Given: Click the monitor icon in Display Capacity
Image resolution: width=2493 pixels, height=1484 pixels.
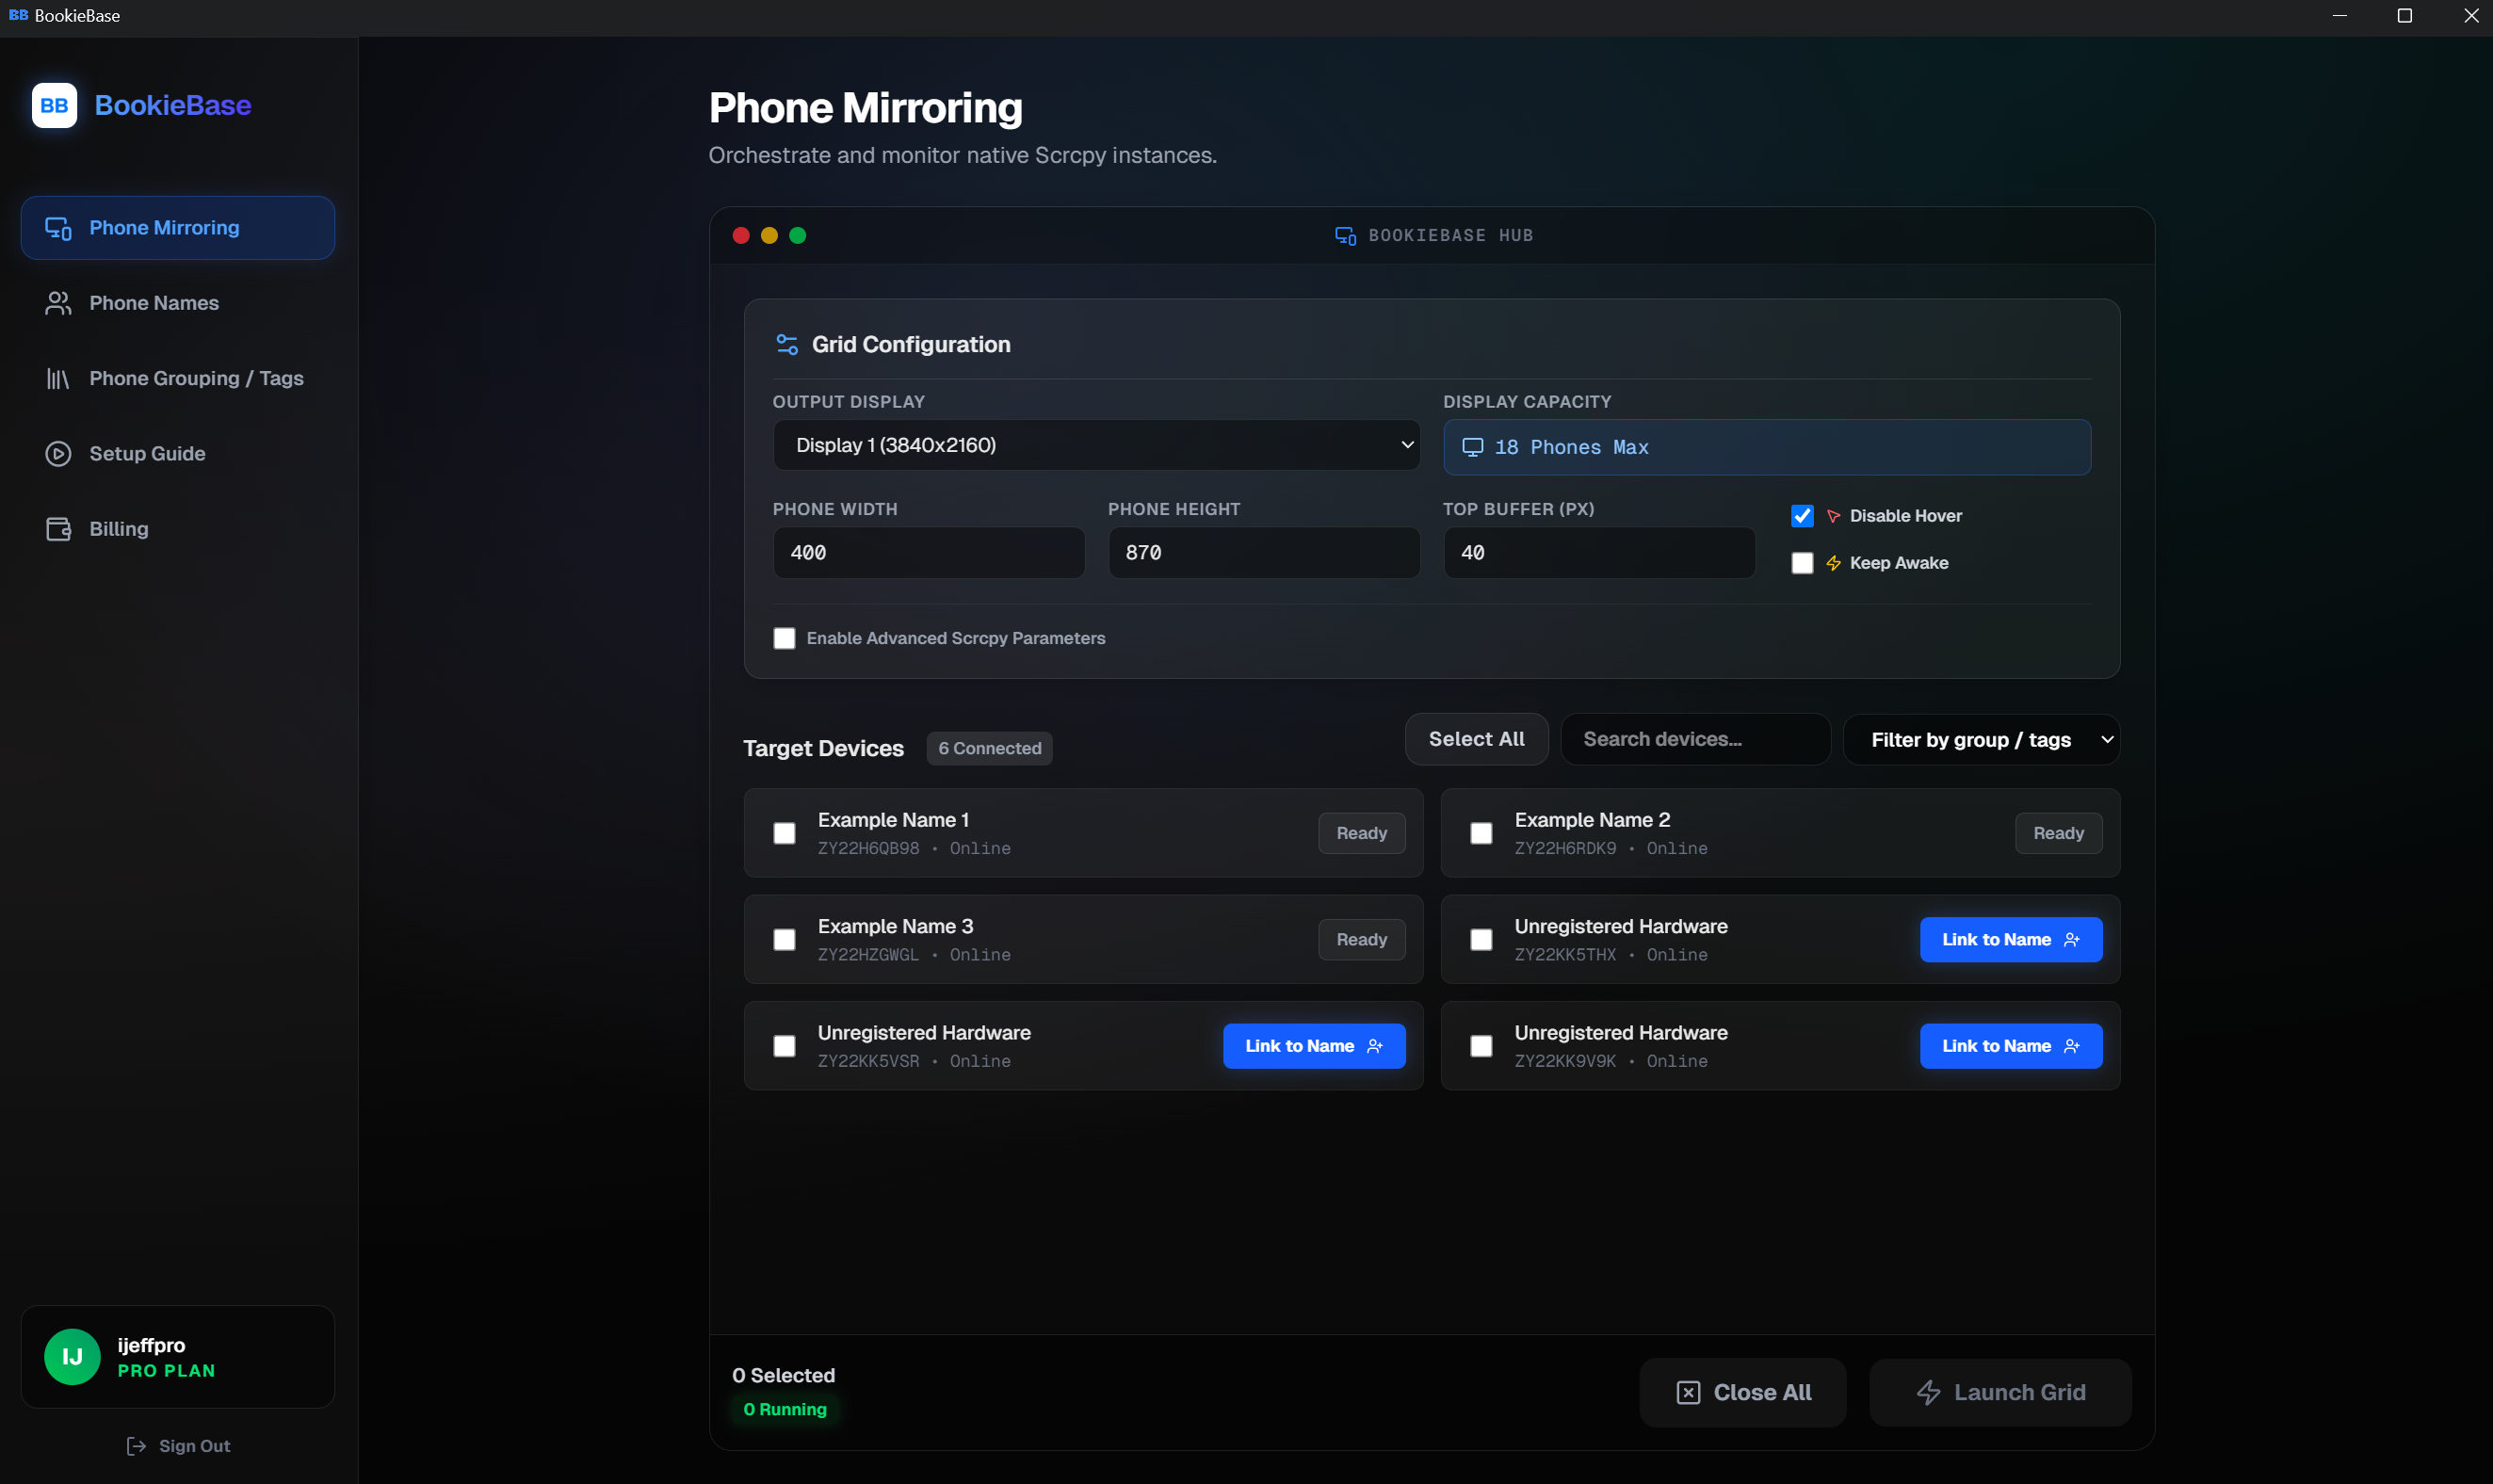Looking at the screenshot, I should click(1472, 447).
